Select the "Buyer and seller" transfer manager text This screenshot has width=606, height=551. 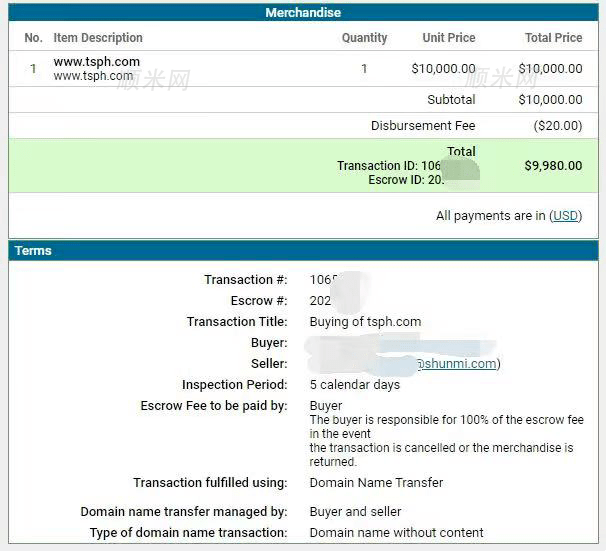pyautogui.click(x=355, y=512)
